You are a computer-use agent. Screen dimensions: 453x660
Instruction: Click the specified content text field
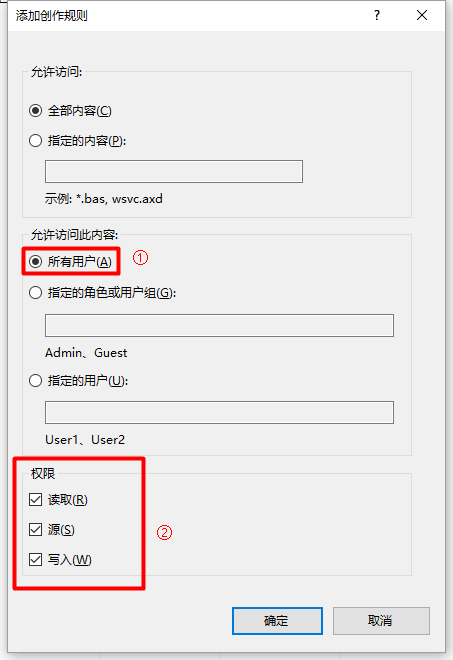point(174,171)
